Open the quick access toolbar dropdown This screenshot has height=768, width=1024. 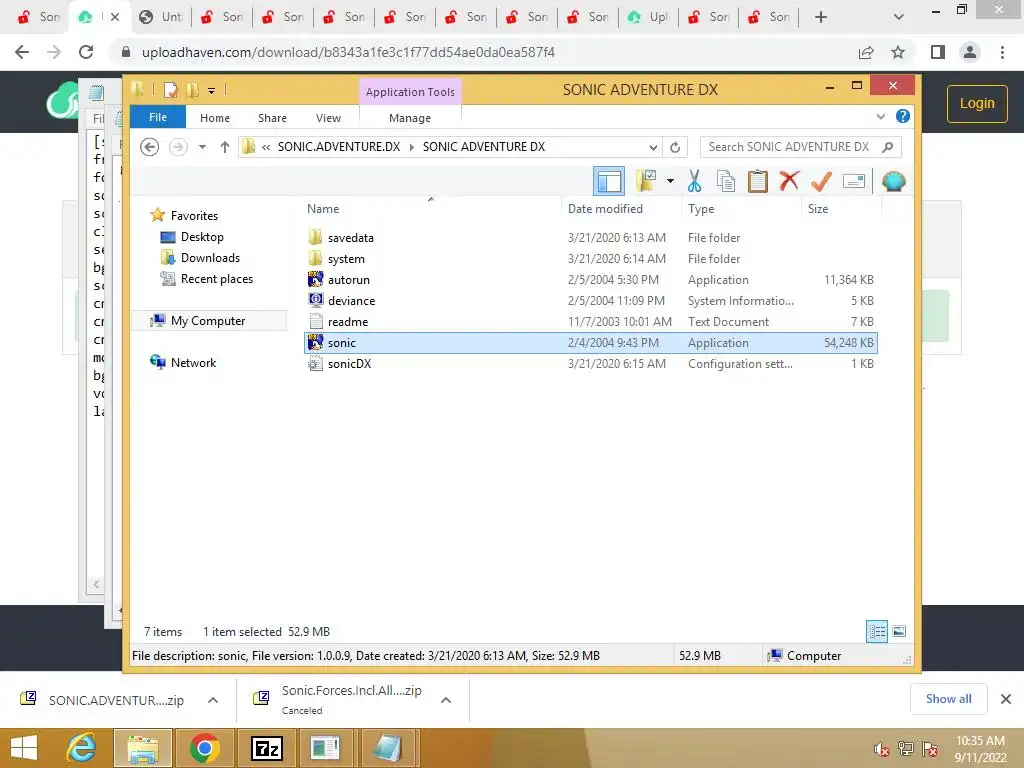click(x=212, y=90)
